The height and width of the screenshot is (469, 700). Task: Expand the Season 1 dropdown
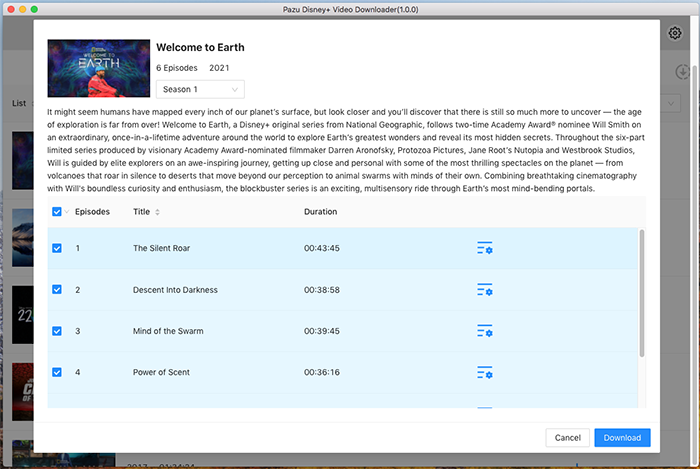click(200, 89)
